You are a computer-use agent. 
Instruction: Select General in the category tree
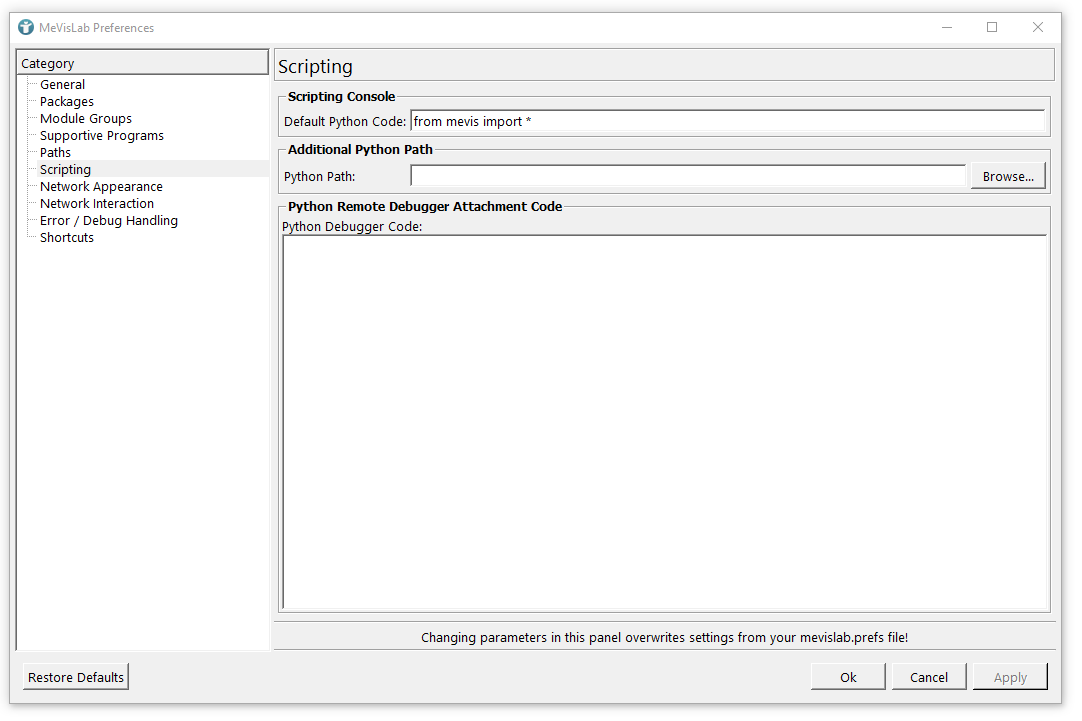(x=62, y=85)
